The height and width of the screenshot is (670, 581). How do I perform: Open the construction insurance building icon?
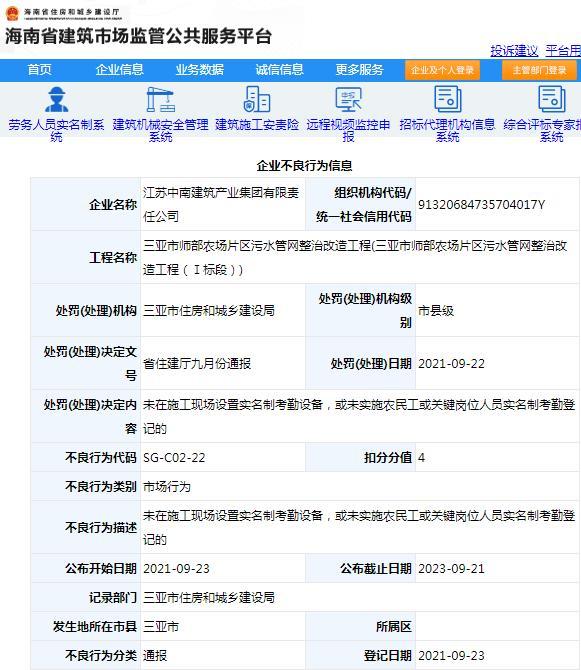click(x=257, y=99)
